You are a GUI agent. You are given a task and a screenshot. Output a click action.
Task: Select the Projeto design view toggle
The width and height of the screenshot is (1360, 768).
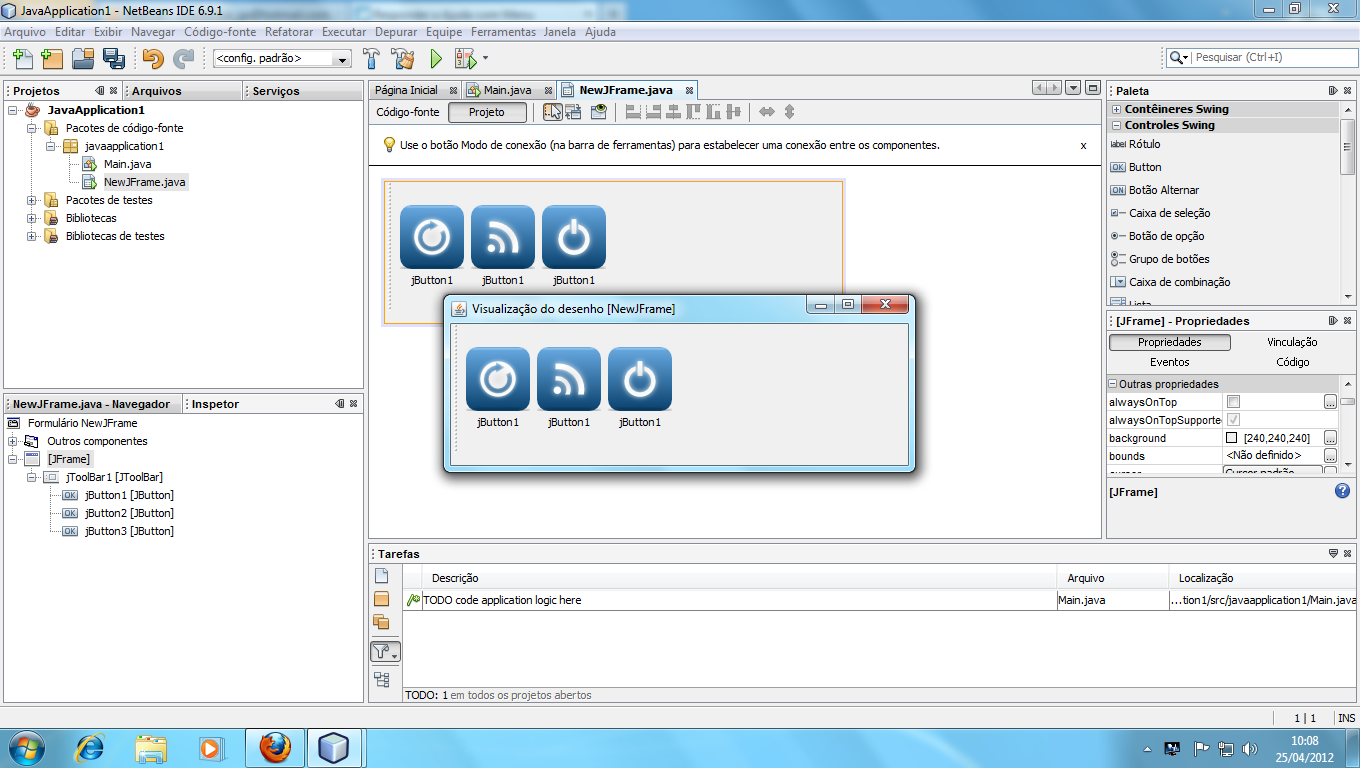pyautogui.click(x=487, y=112)
